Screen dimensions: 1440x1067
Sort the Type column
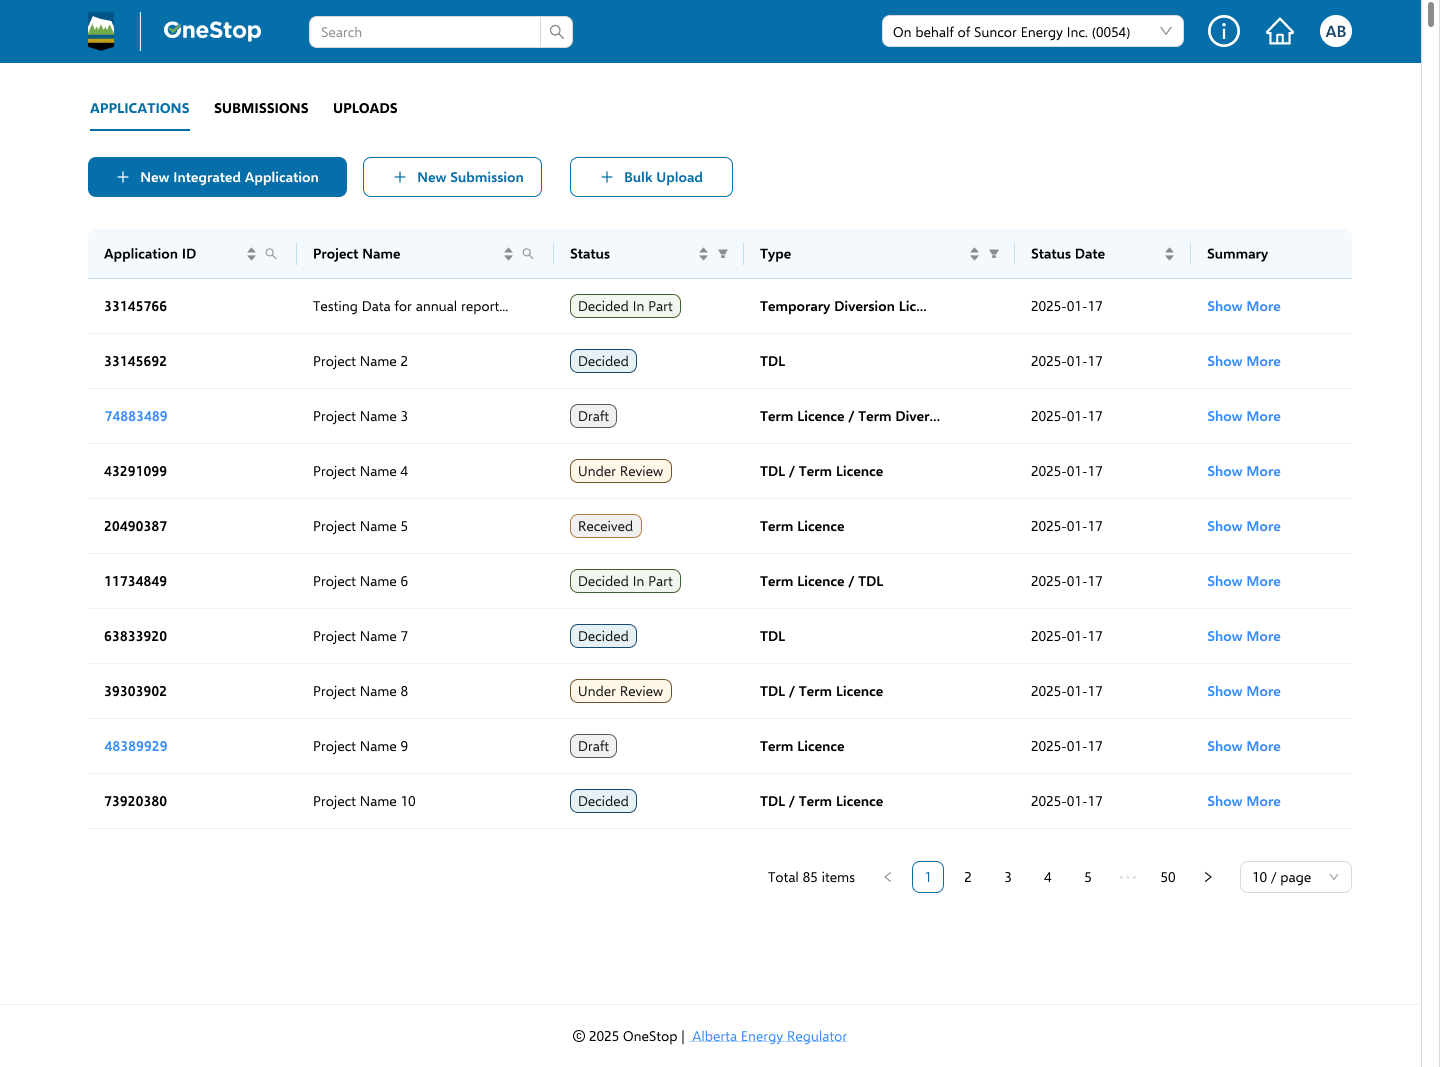coord(974,254)
